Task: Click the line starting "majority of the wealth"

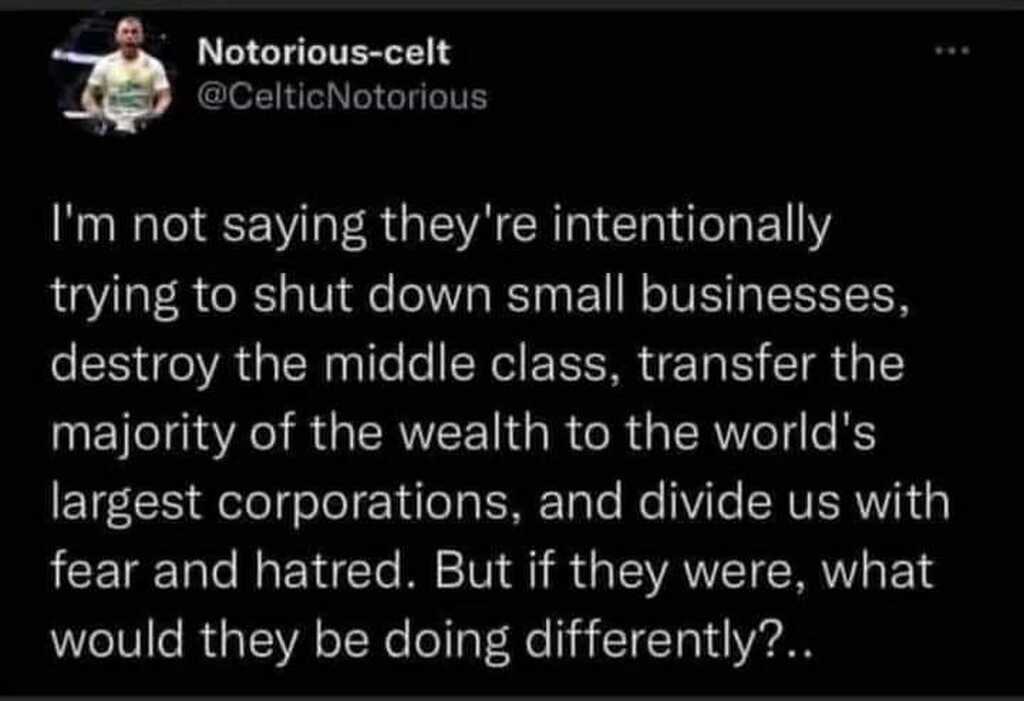Action: 463,434
